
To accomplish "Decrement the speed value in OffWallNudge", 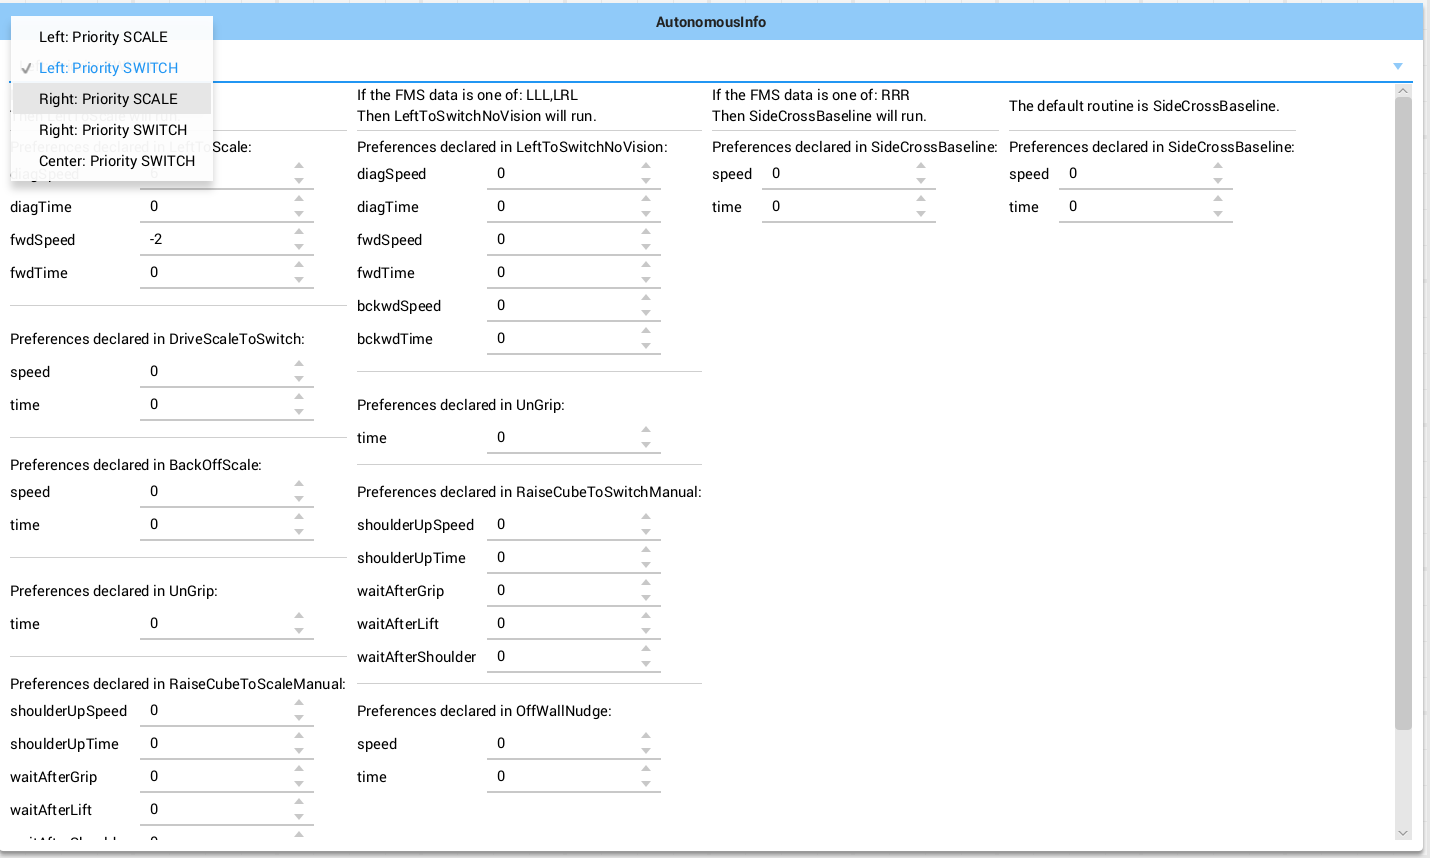I will point(646,748).
